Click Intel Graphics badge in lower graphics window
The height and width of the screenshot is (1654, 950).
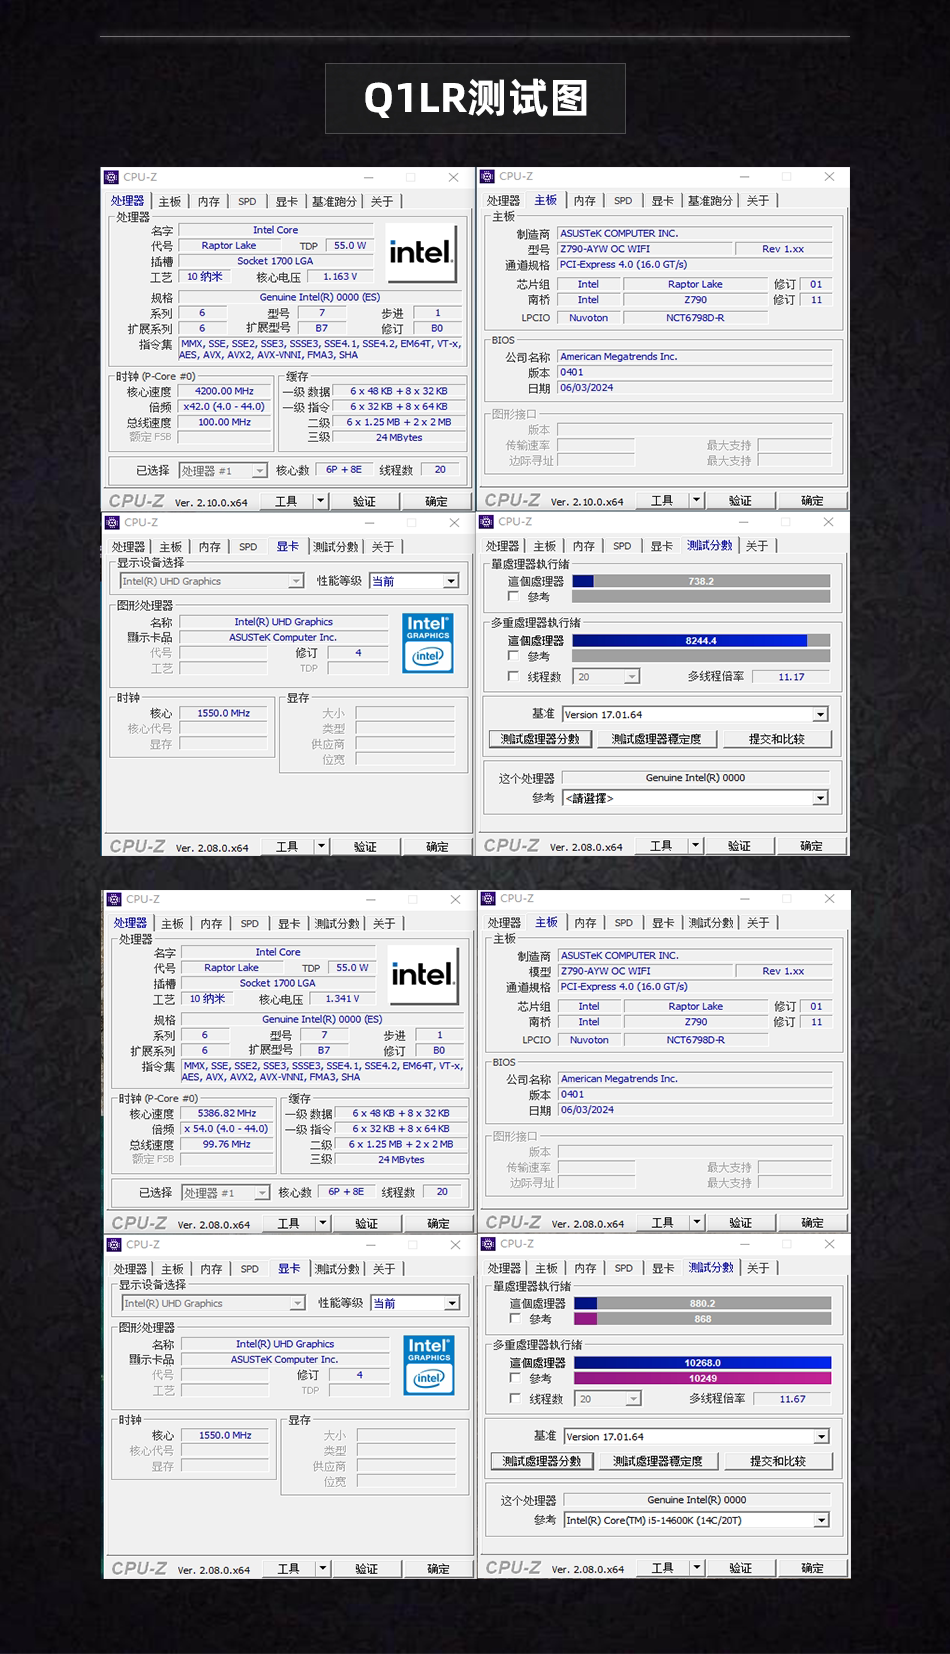click(429, 1365)
